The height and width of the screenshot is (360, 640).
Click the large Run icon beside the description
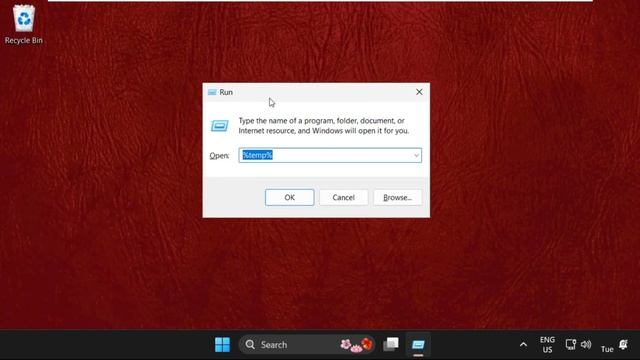pyautogui.click(x=220, y=126)
